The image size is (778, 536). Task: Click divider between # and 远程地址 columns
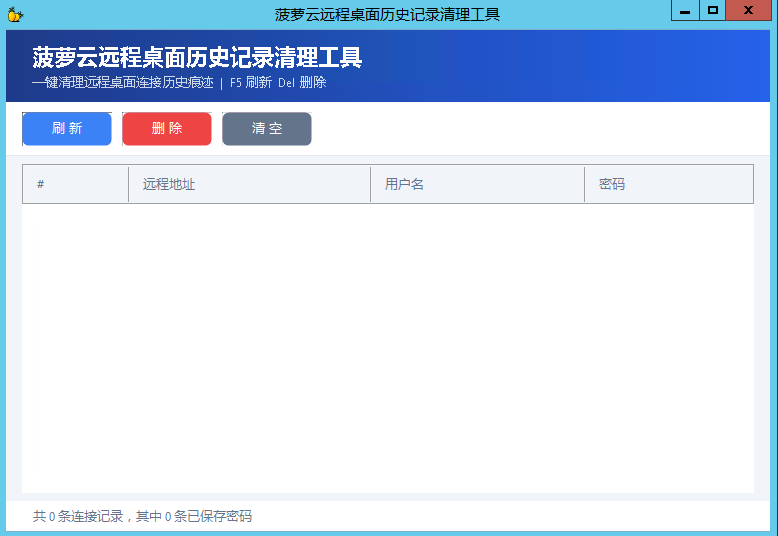click(x=129, y=184)
